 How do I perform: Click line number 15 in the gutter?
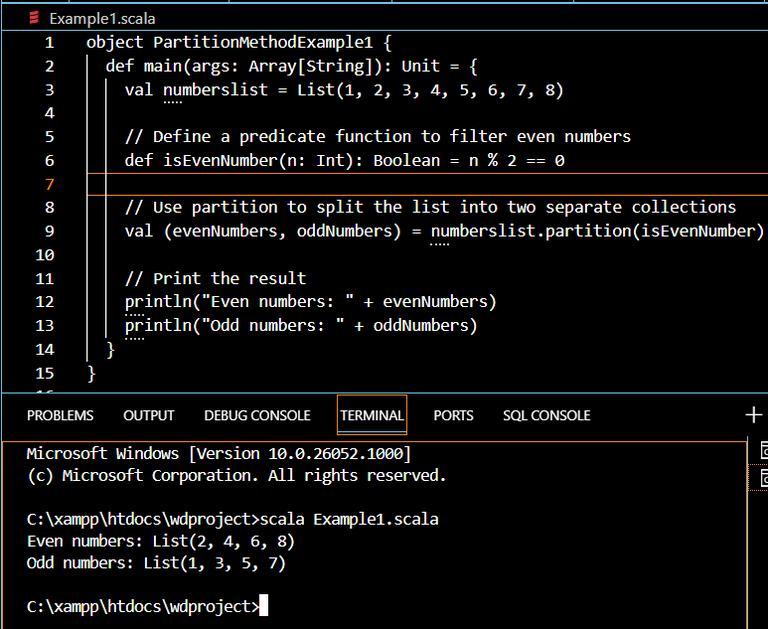(x=45, y=373)
